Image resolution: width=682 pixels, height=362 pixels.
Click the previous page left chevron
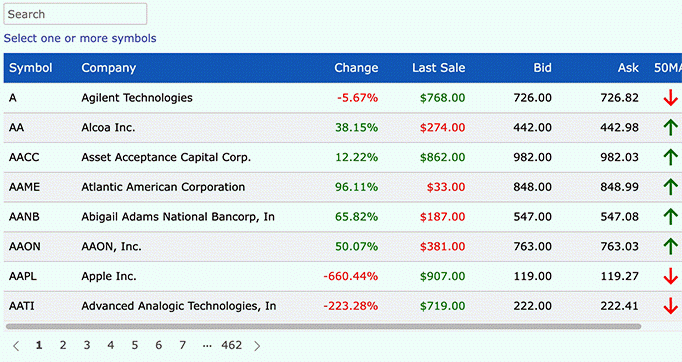tap(16, 346)
